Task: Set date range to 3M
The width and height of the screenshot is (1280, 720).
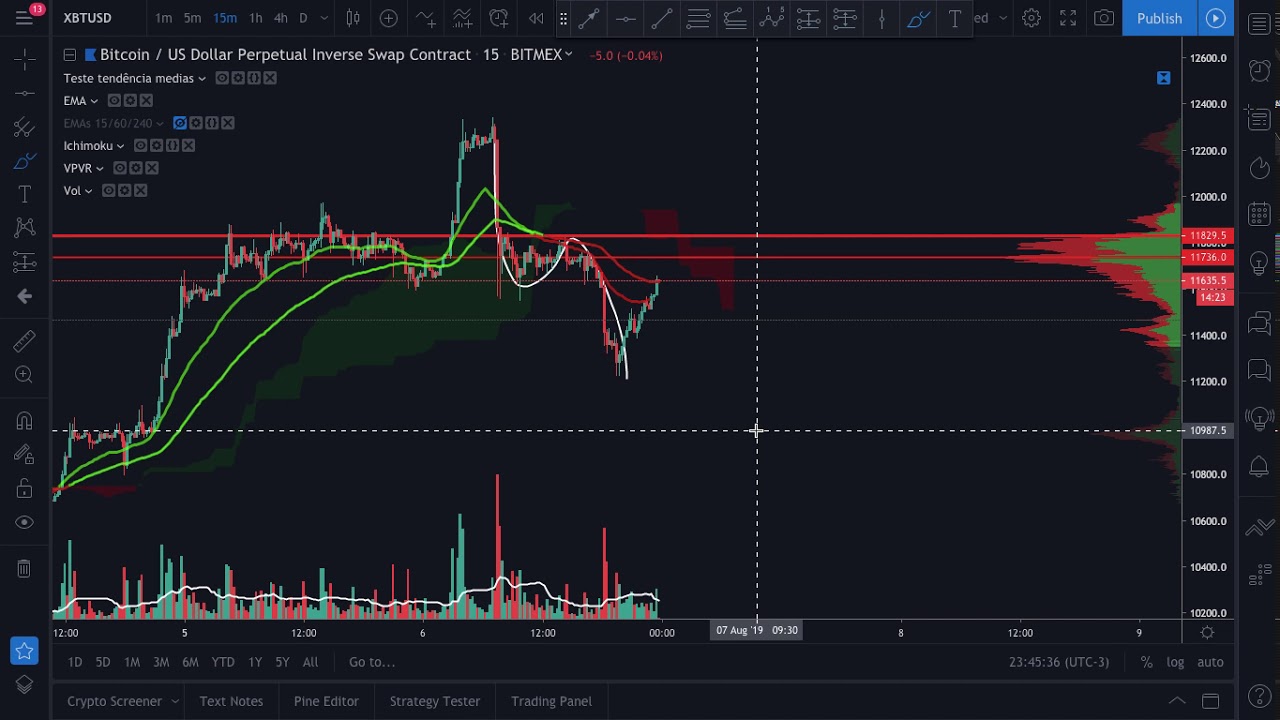Action: [x=161, y=662]
